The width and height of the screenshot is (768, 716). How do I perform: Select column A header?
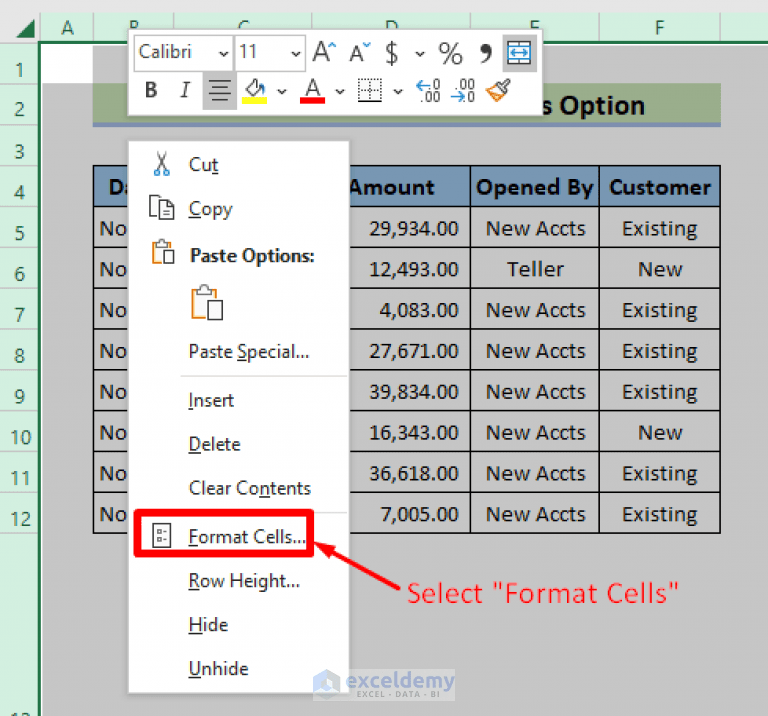(x=67, y=27)
